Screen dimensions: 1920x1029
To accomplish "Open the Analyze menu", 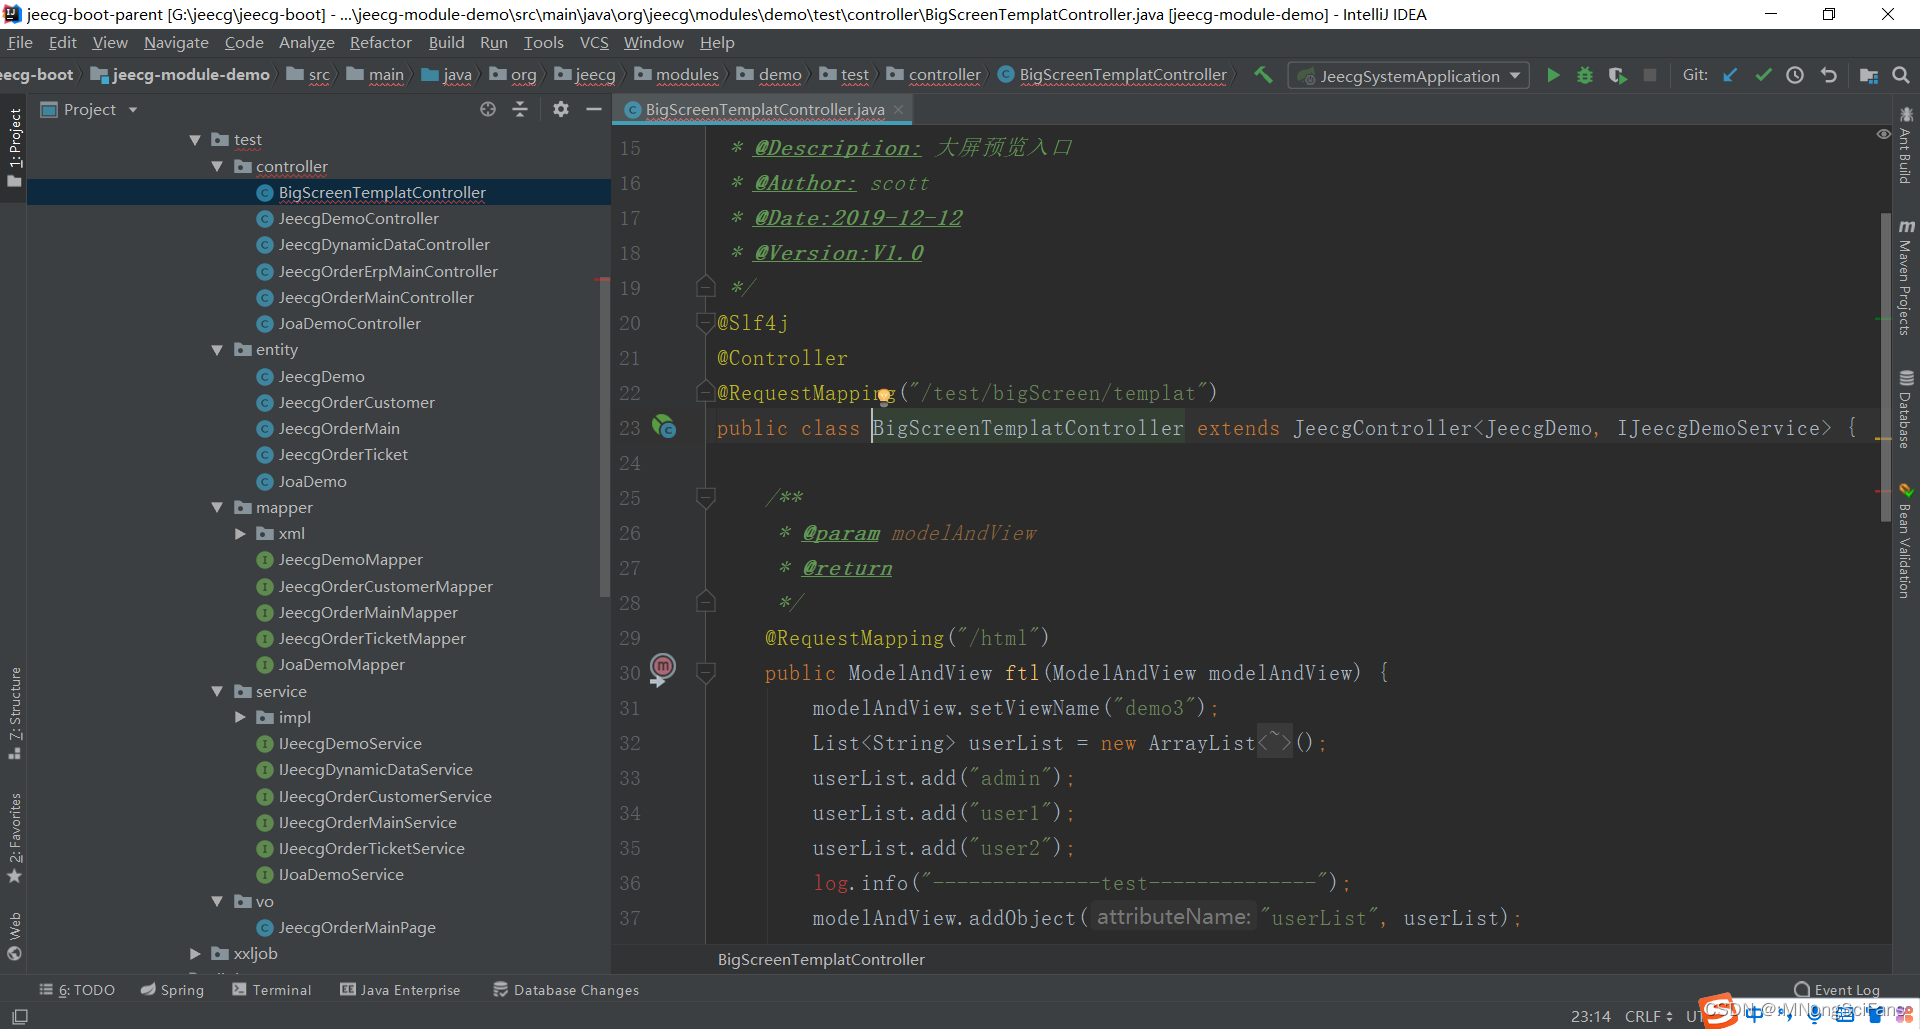I will pyautogui.click(x=306, y=42).
